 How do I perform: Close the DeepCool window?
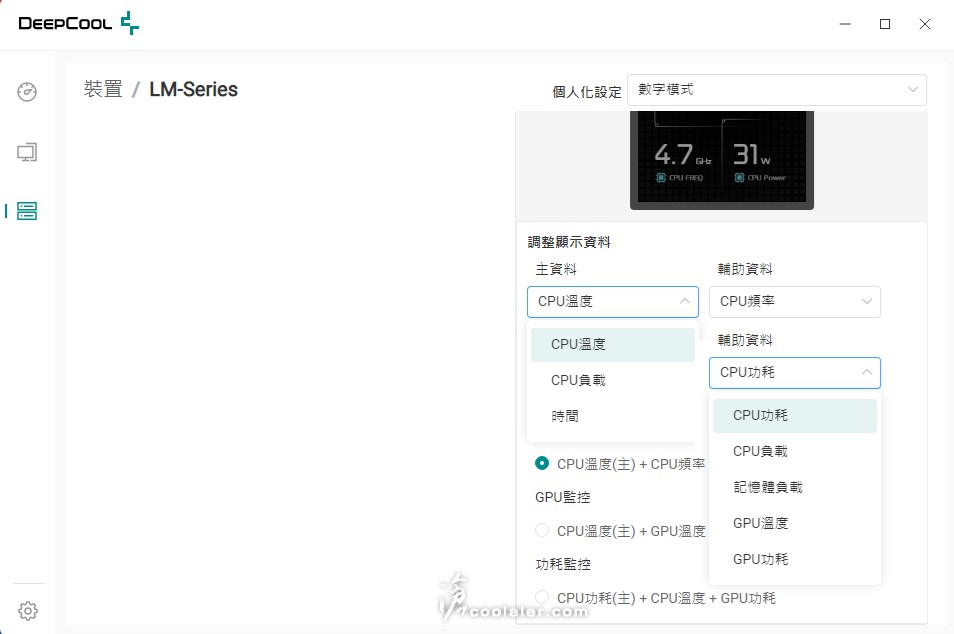[x=925, y=24]
